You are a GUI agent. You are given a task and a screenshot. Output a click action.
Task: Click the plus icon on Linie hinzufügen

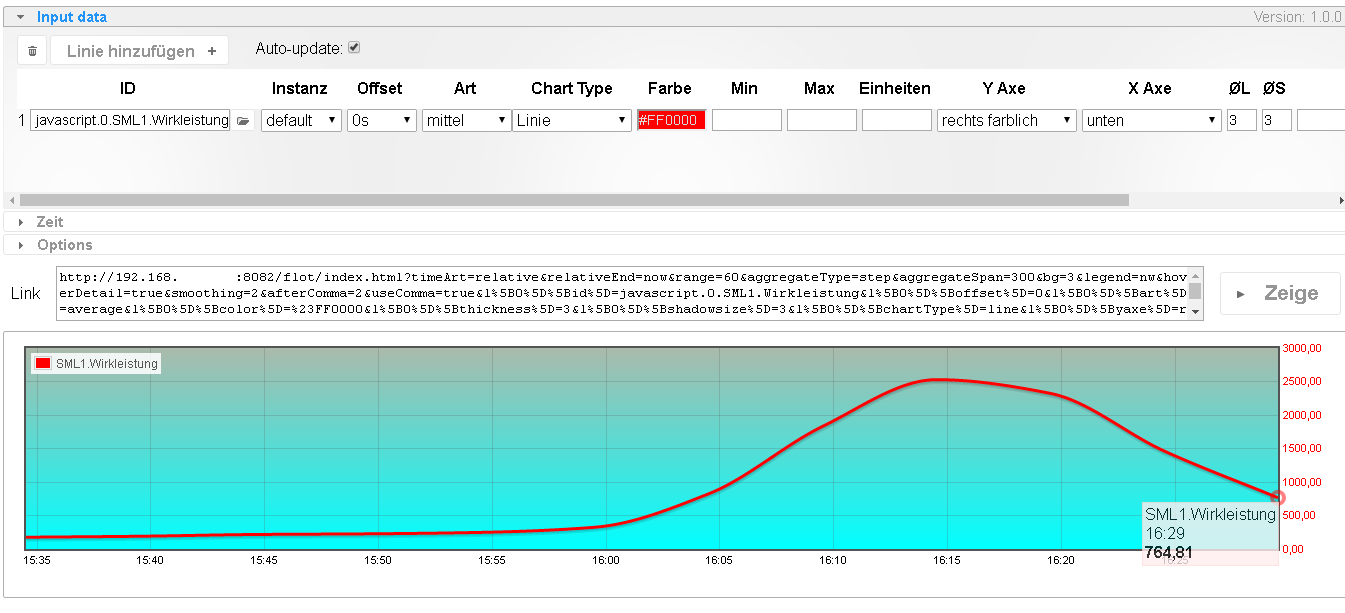211,51
